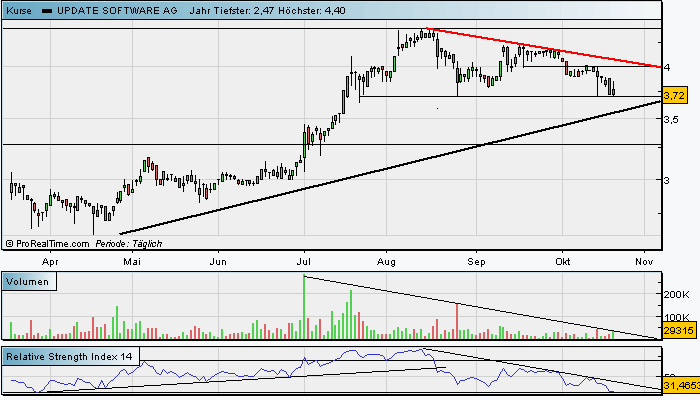Click the Jun label on time axis

coord(218,262)
